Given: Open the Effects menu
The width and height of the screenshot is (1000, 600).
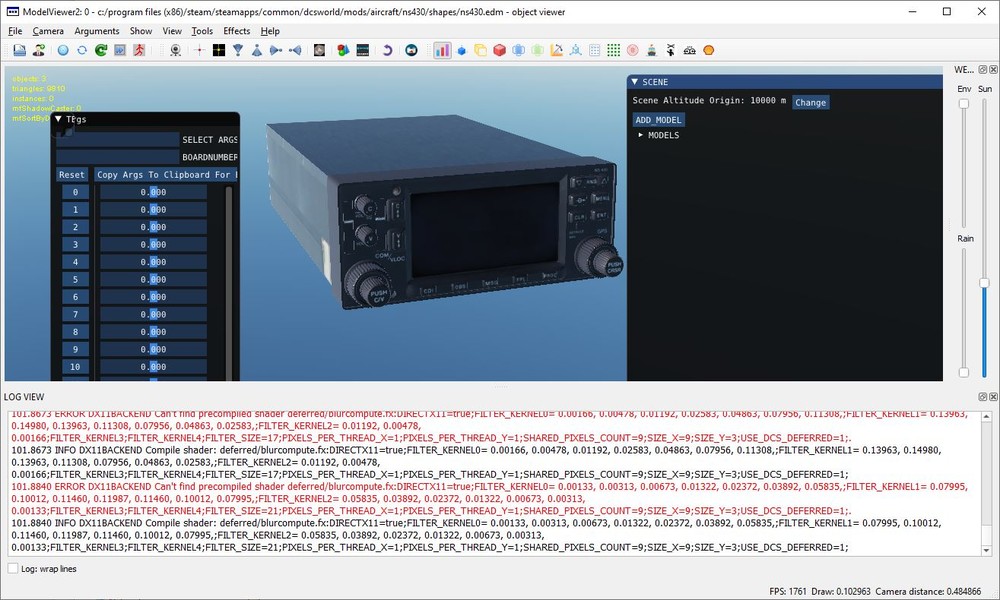Looking at the screenshot, I should click(237, 31).
